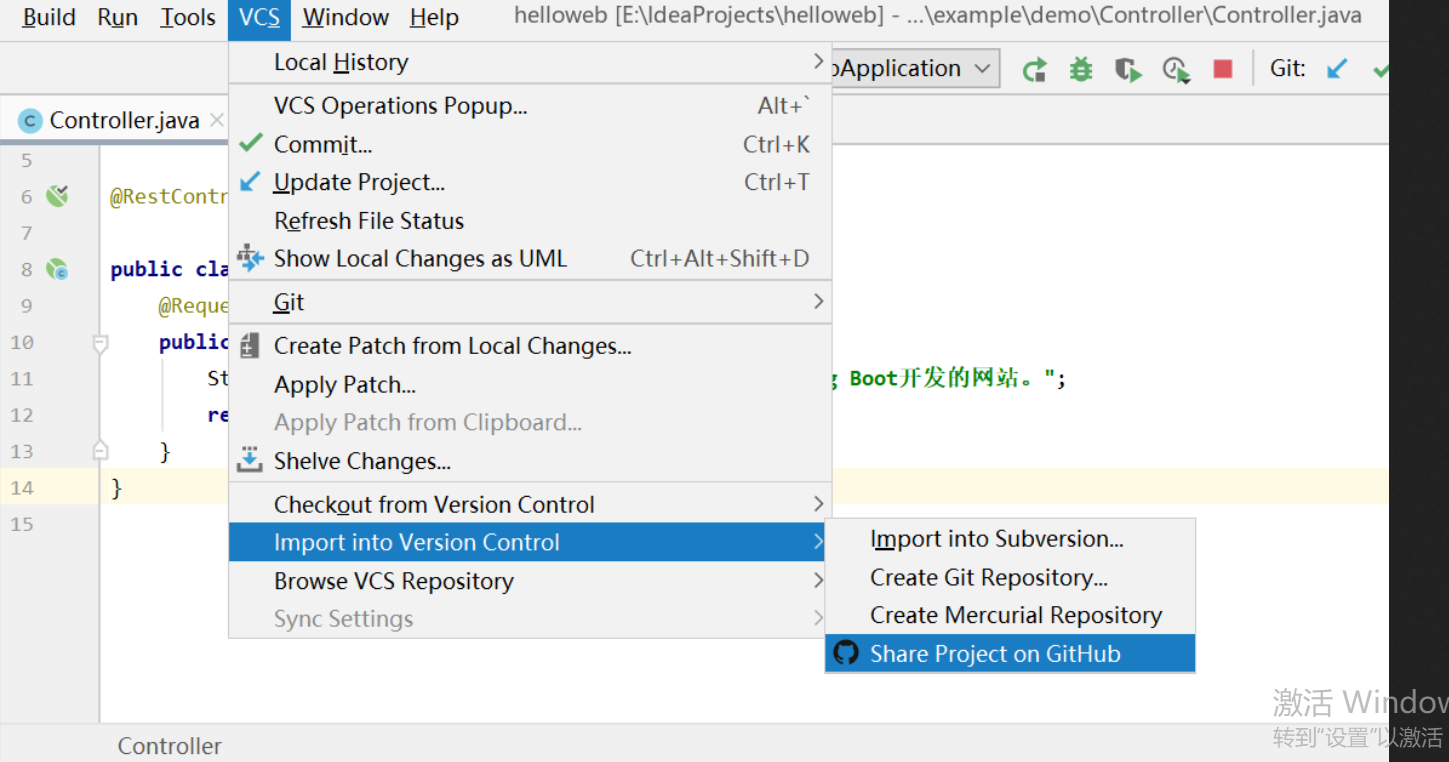Select Apply Patch... menu item
The width and height of the screenshot is (1449, 762).
pos(530,384)
